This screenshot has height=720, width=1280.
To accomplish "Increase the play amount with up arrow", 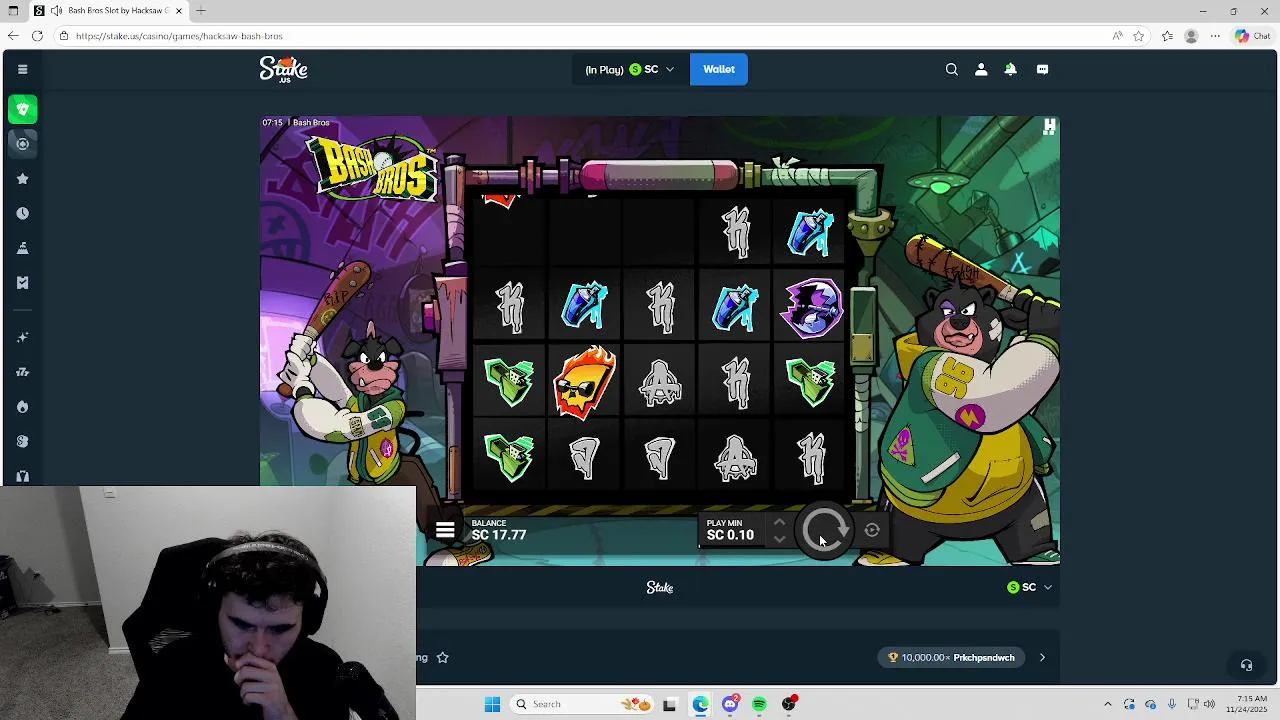I will [x=779, y=522].
